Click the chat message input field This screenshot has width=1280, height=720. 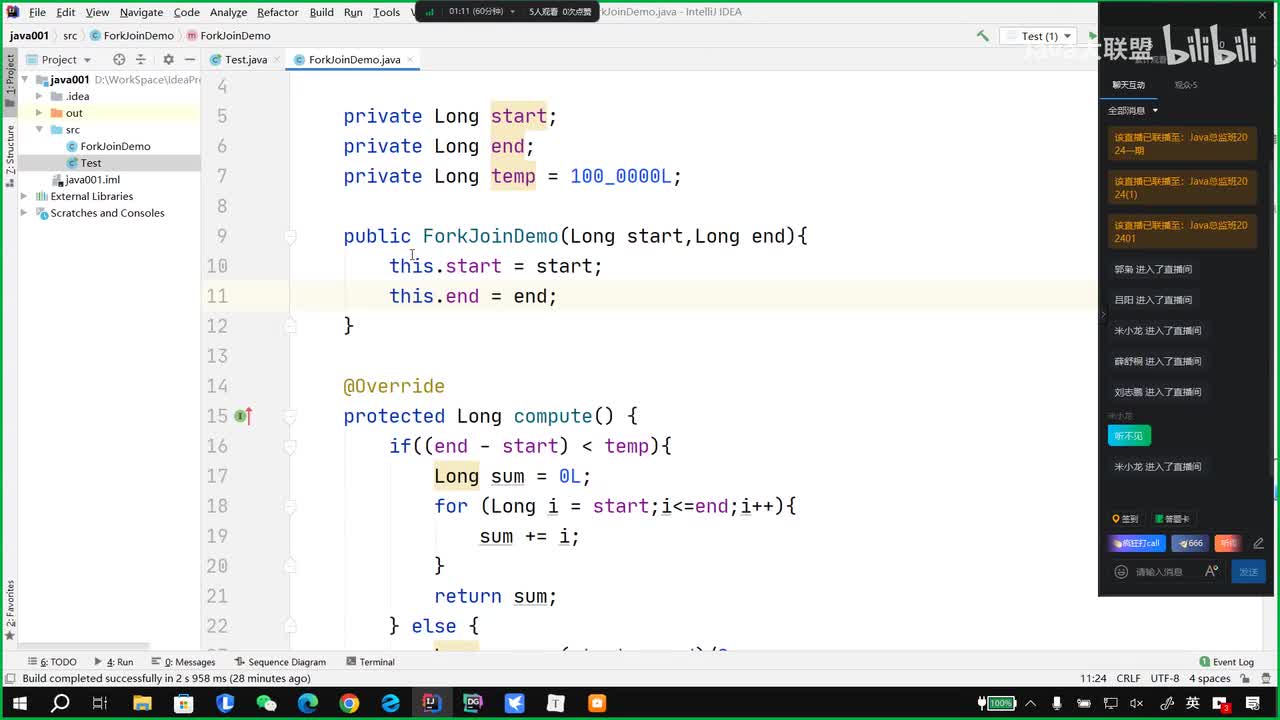1166,572
